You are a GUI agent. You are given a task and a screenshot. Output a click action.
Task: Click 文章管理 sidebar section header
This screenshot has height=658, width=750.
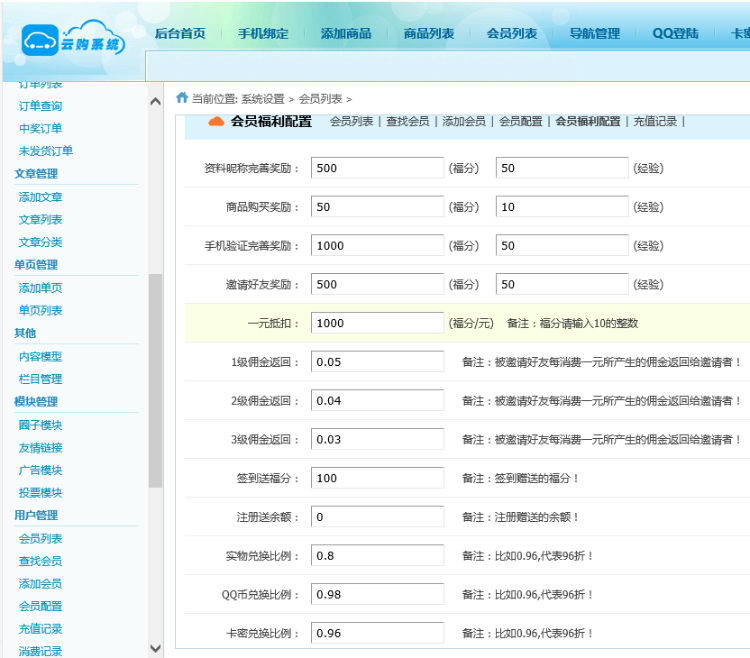(x=36, y=174)
